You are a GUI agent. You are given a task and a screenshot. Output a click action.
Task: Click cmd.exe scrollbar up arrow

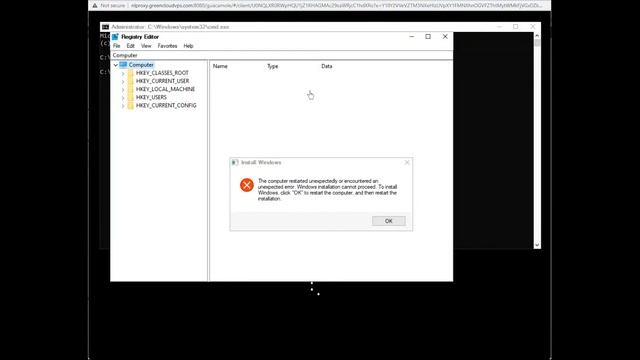(537, 36)
